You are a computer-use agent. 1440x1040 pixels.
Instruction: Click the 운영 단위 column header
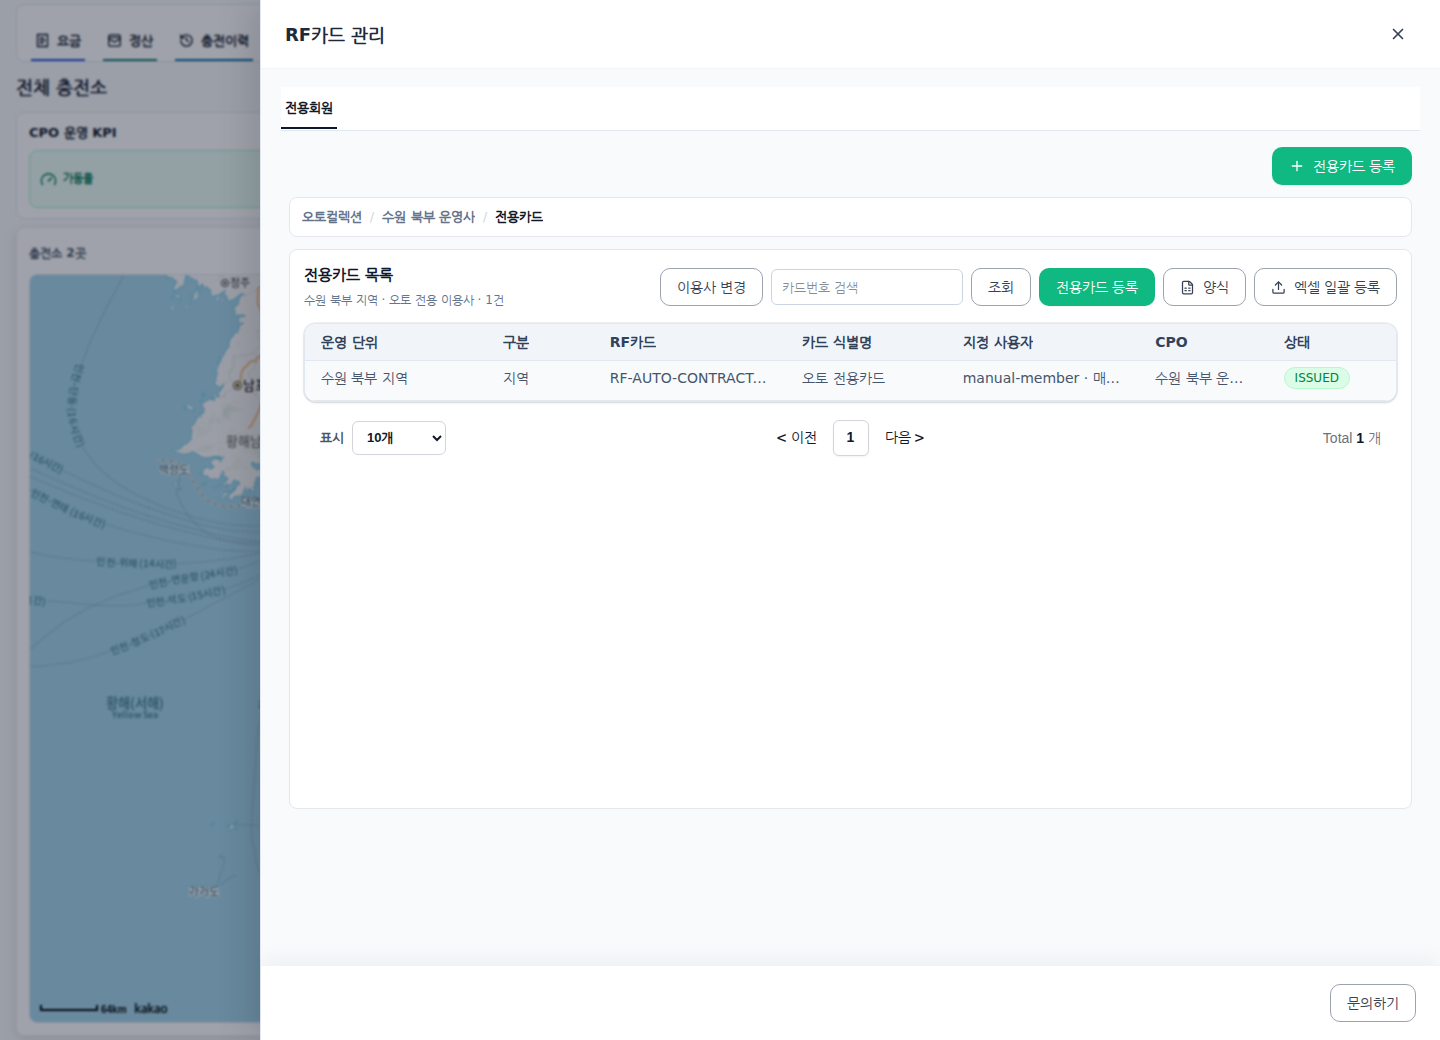(x=349, y=342)
